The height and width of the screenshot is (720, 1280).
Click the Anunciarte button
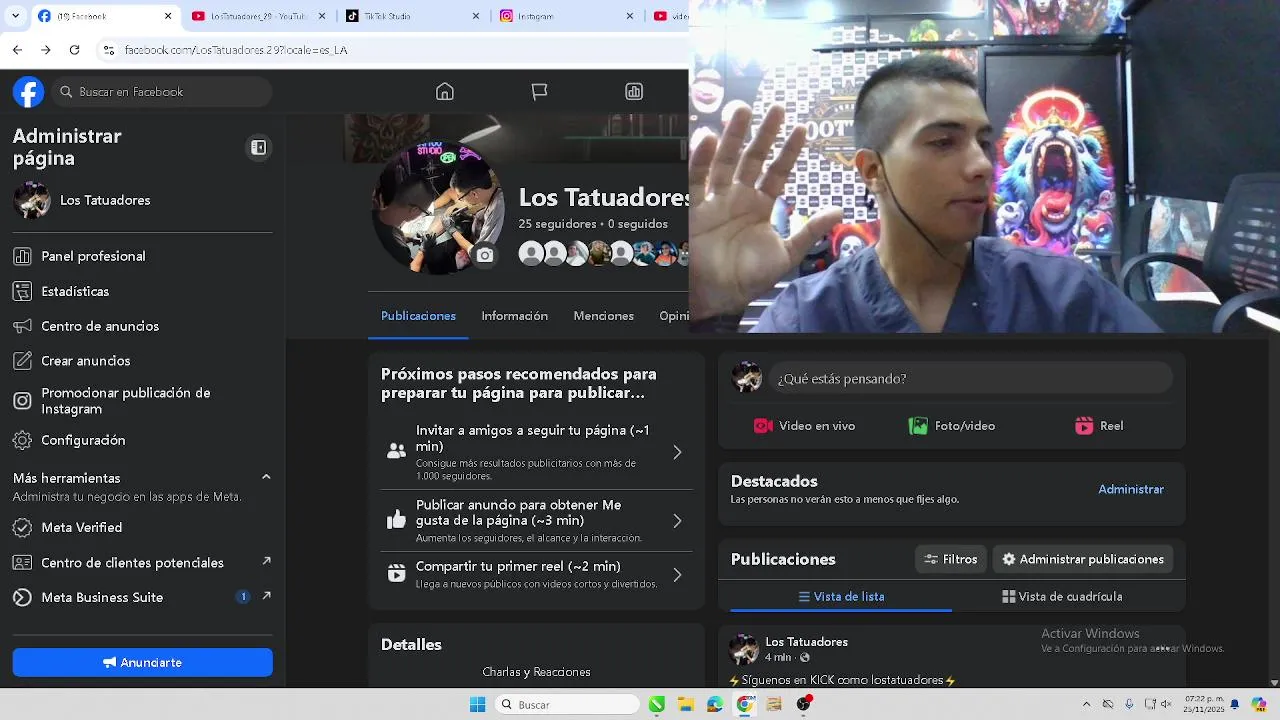pyautogui.click(x=142, y=662)
